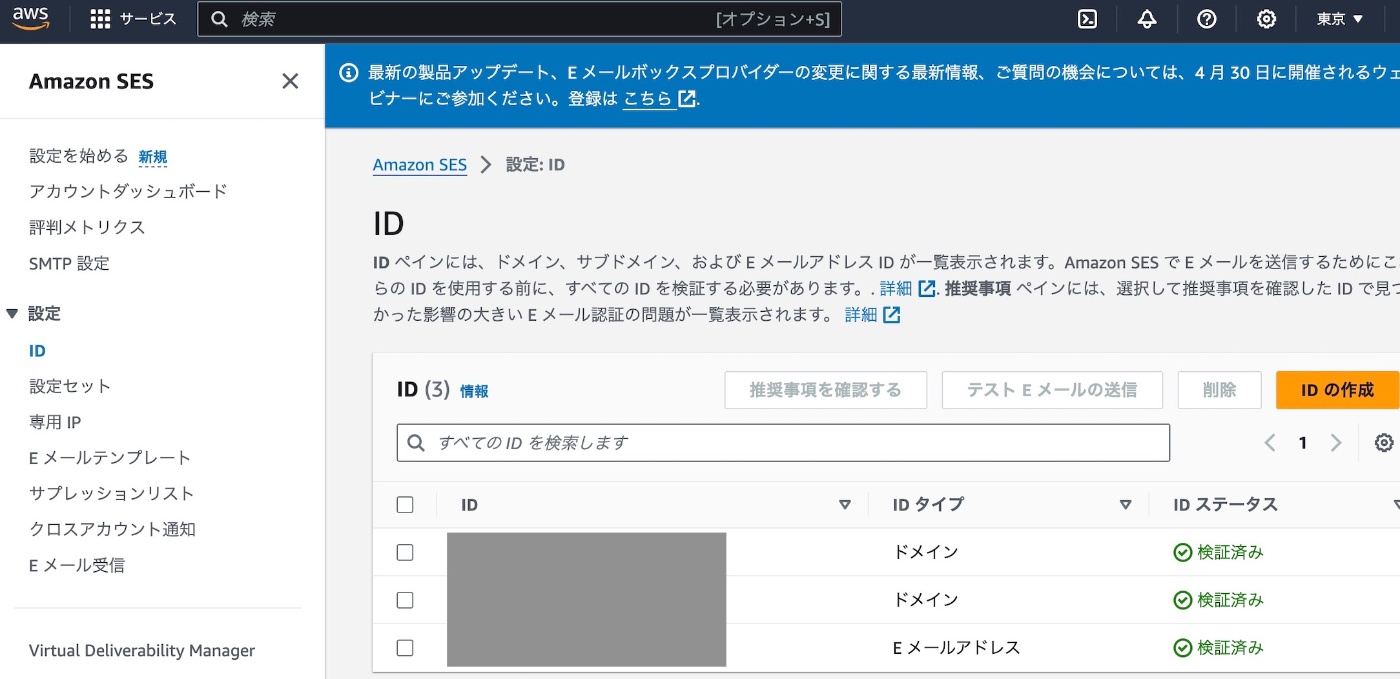Follow the こちら link in banner

pyautogui.click(x=648, y=99)
